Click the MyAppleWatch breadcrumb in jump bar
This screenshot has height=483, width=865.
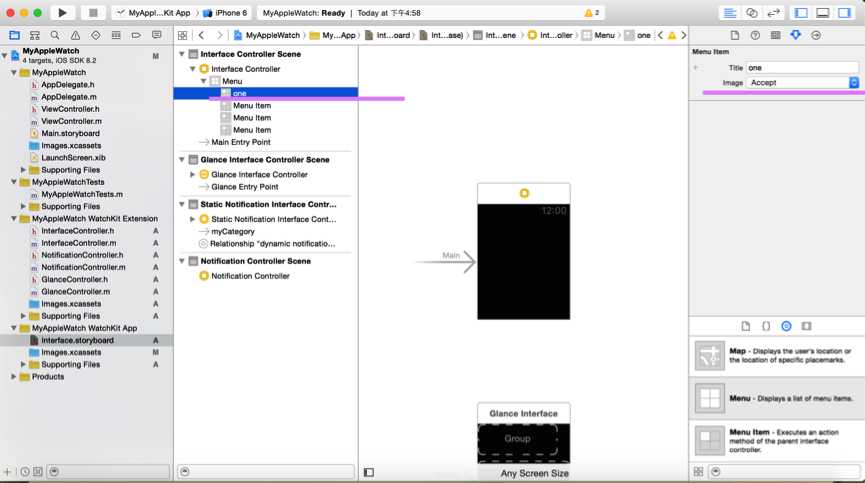(267, 35)
